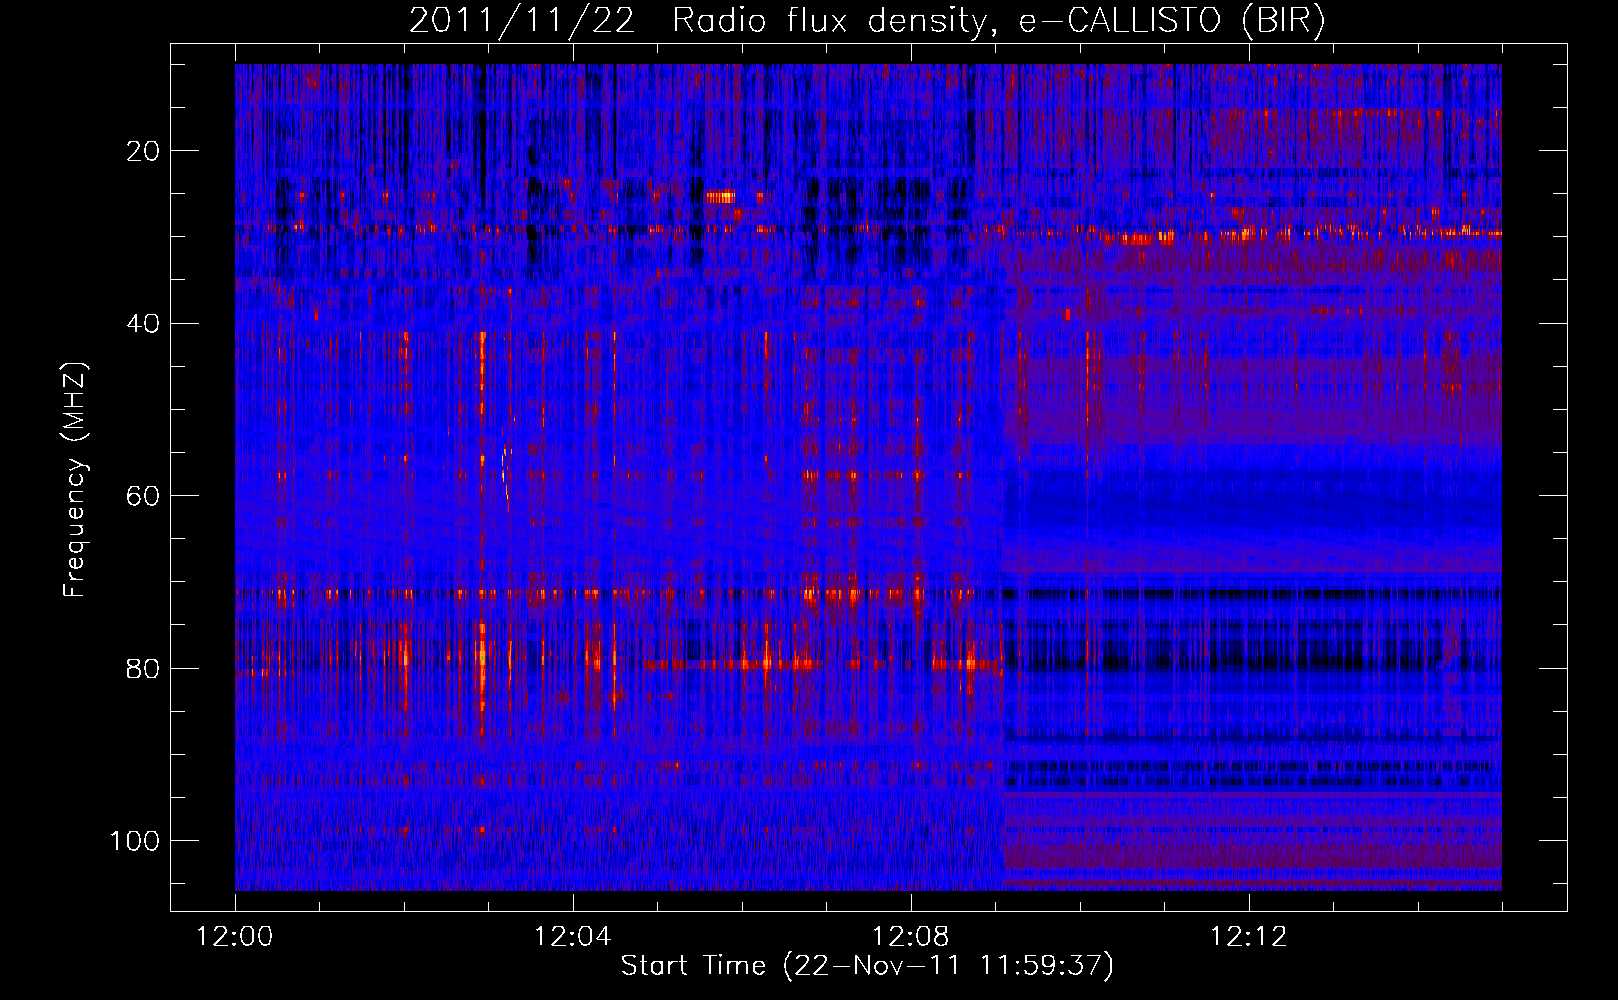The image size is (1618, 1000).
Task: Click the 'Frequency (MHZ)' axis label
Action: pyautogui.click(x=75, y=480)
